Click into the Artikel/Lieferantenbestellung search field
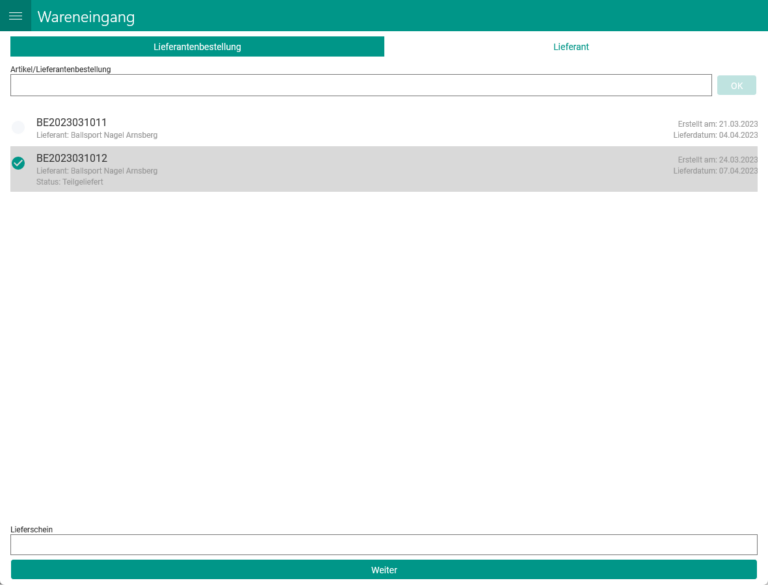 [360, 86]
